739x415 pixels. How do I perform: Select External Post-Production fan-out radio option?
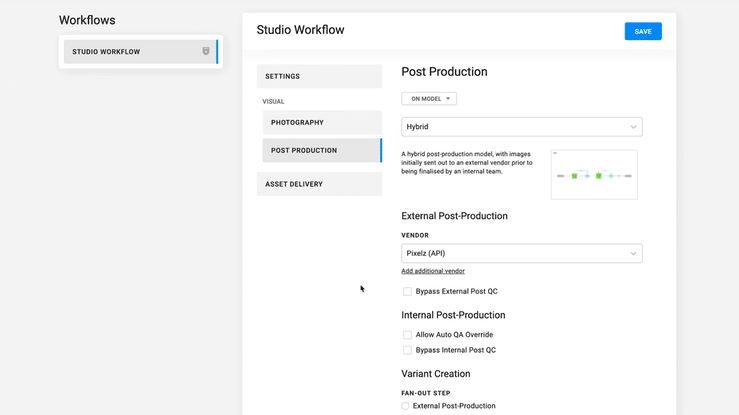point(406,406)
